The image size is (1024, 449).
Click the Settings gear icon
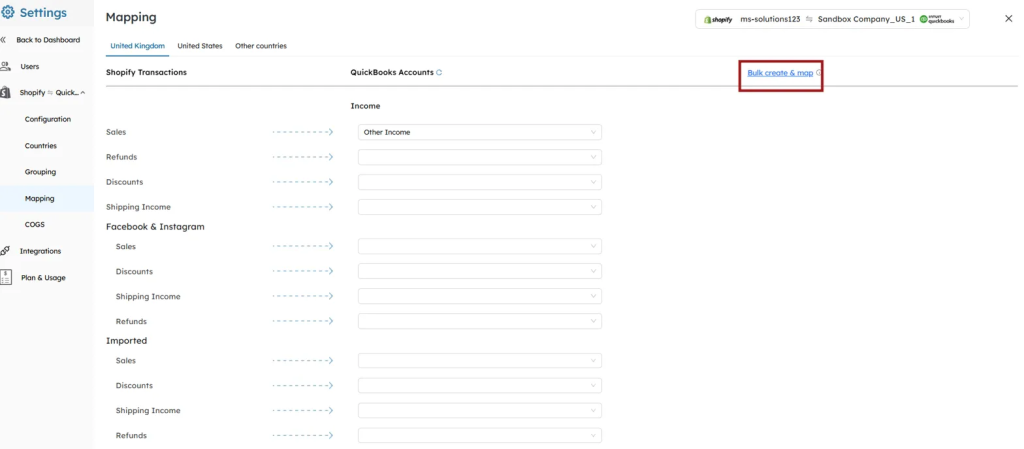[9, 13]
